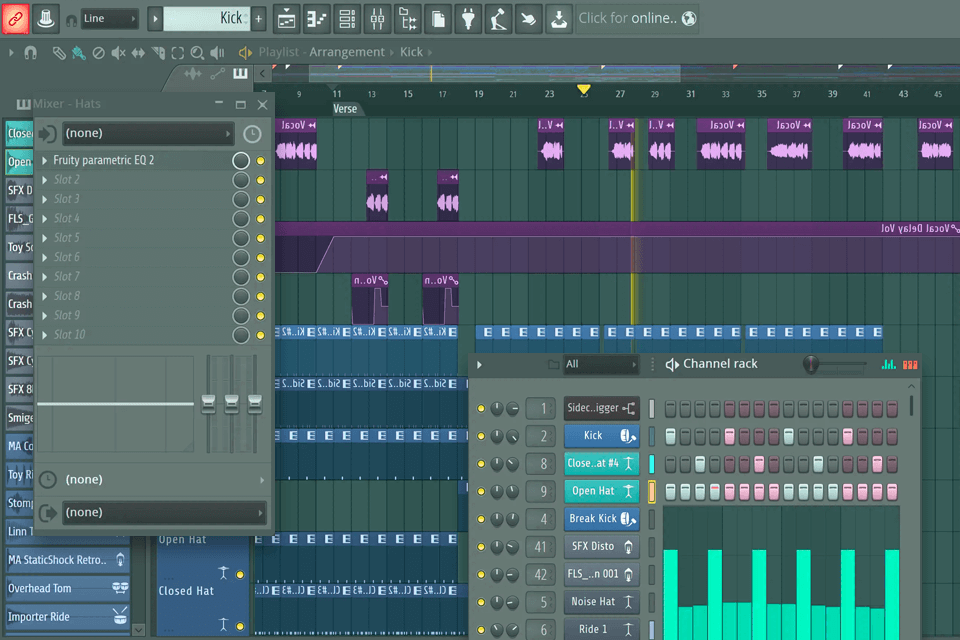Click the Verse timeline marker

(345, 108)
